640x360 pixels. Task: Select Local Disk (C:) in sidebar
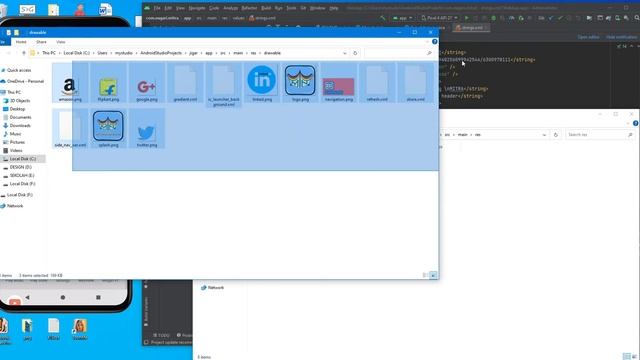(23, 159)
